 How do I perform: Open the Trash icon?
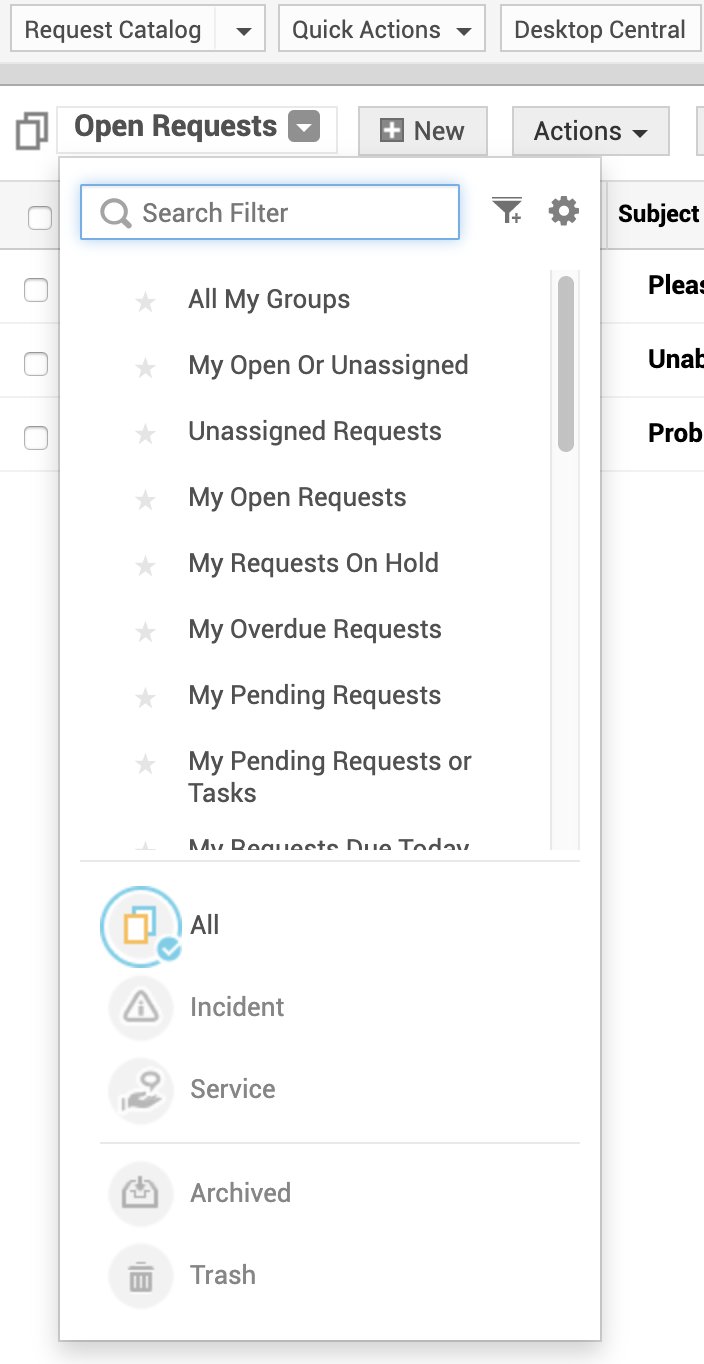tap(141, 1275)
